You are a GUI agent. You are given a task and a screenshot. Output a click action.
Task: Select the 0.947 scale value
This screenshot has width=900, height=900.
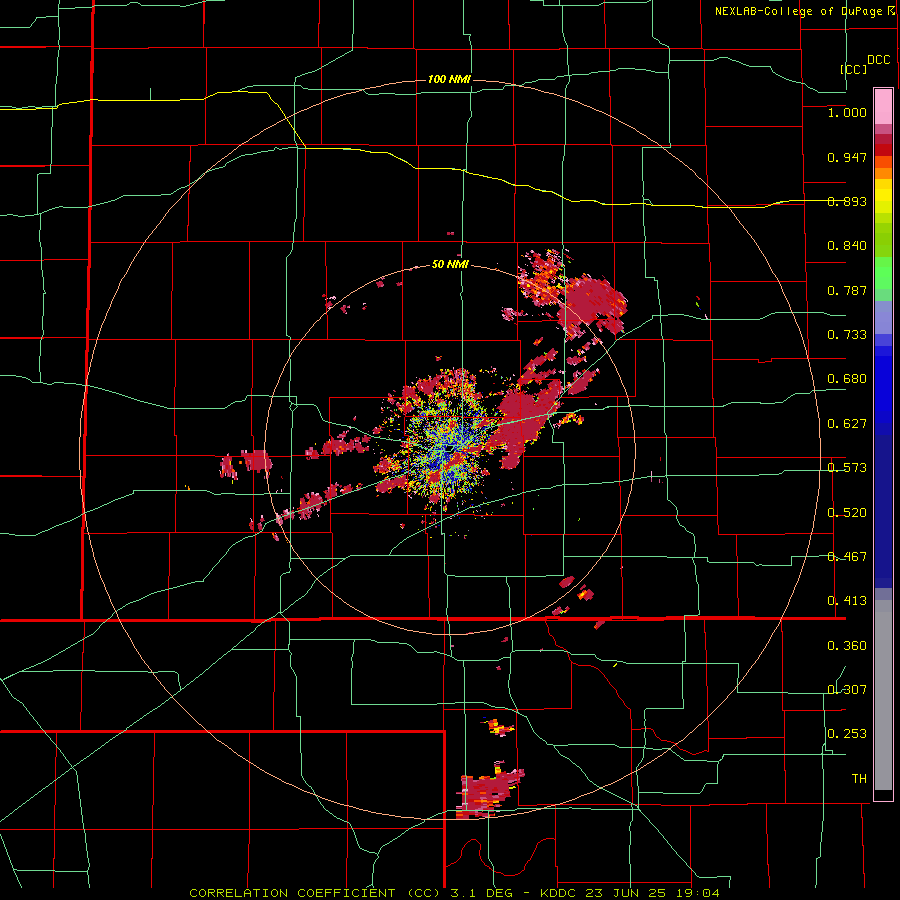tap(847, 157)
